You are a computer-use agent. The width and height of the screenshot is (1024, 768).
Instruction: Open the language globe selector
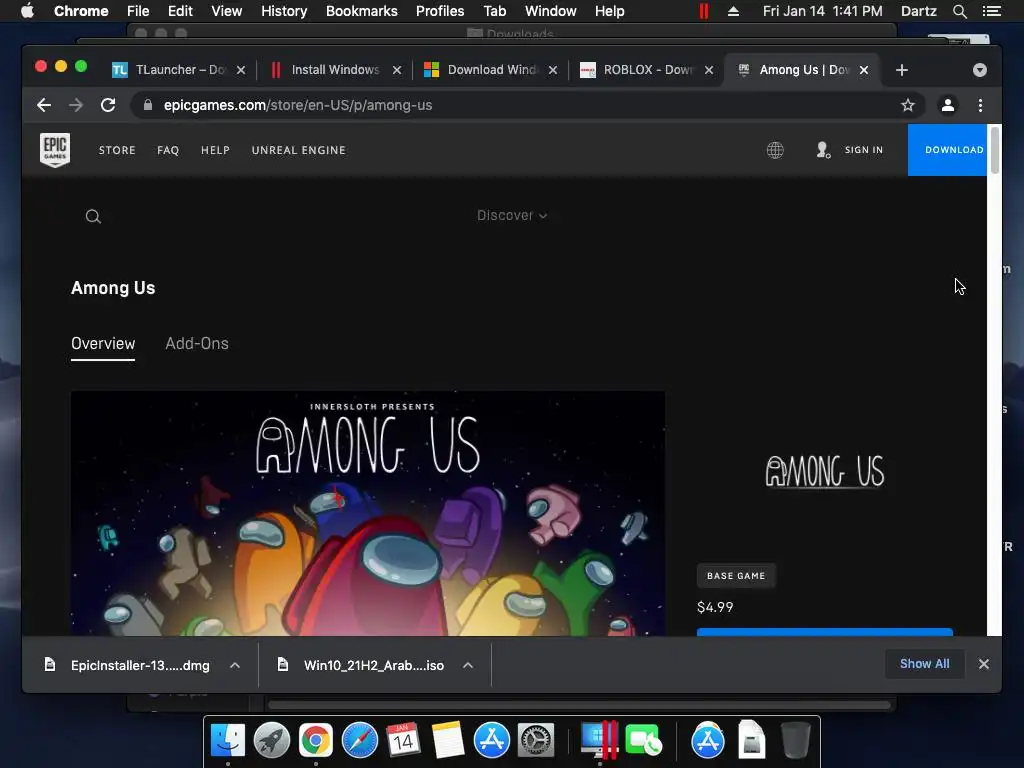tap(775, 150)
